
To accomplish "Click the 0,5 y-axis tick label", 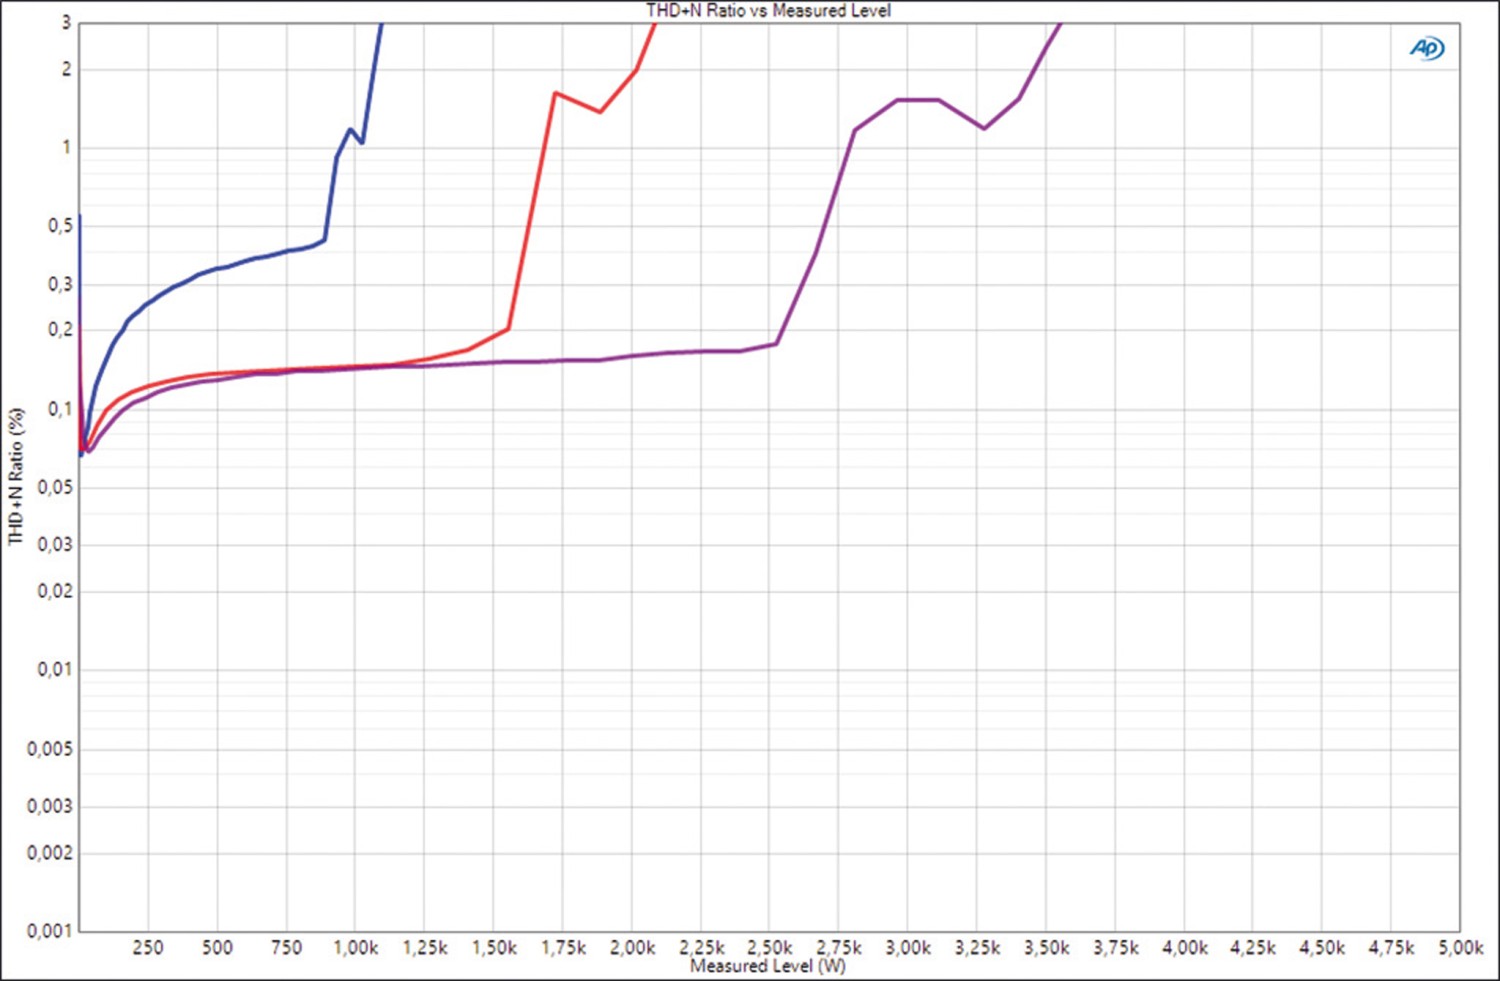I will point(59,226).
